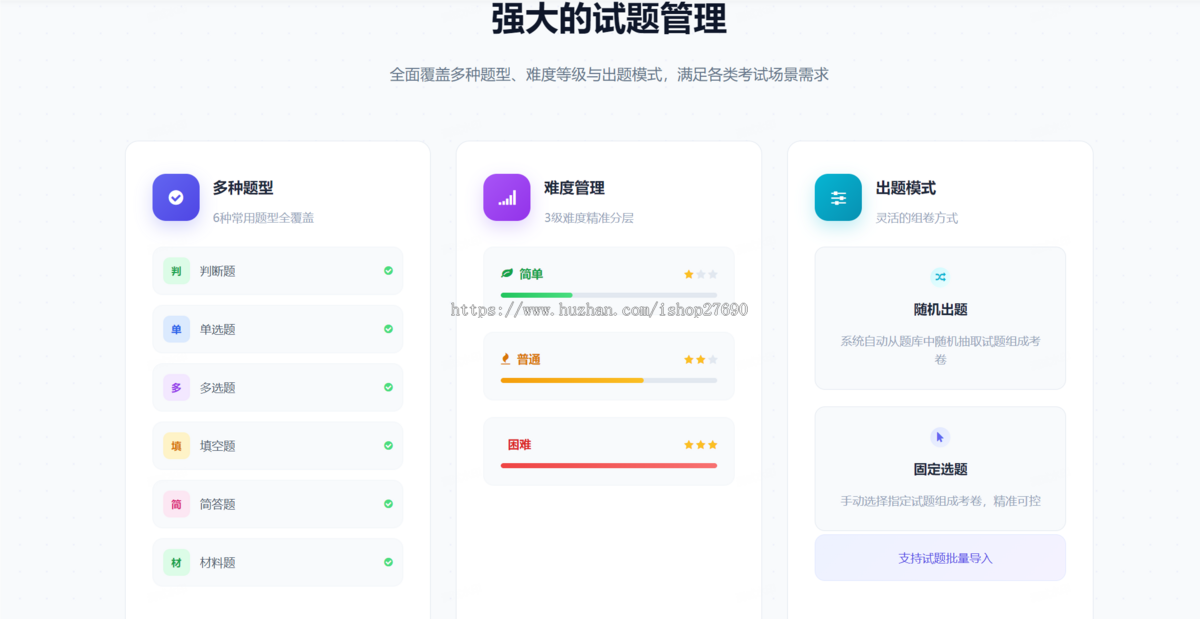Click the 难度管理 card title
The width and height of the screenshot is (1200, 619).
click(574, 187)
